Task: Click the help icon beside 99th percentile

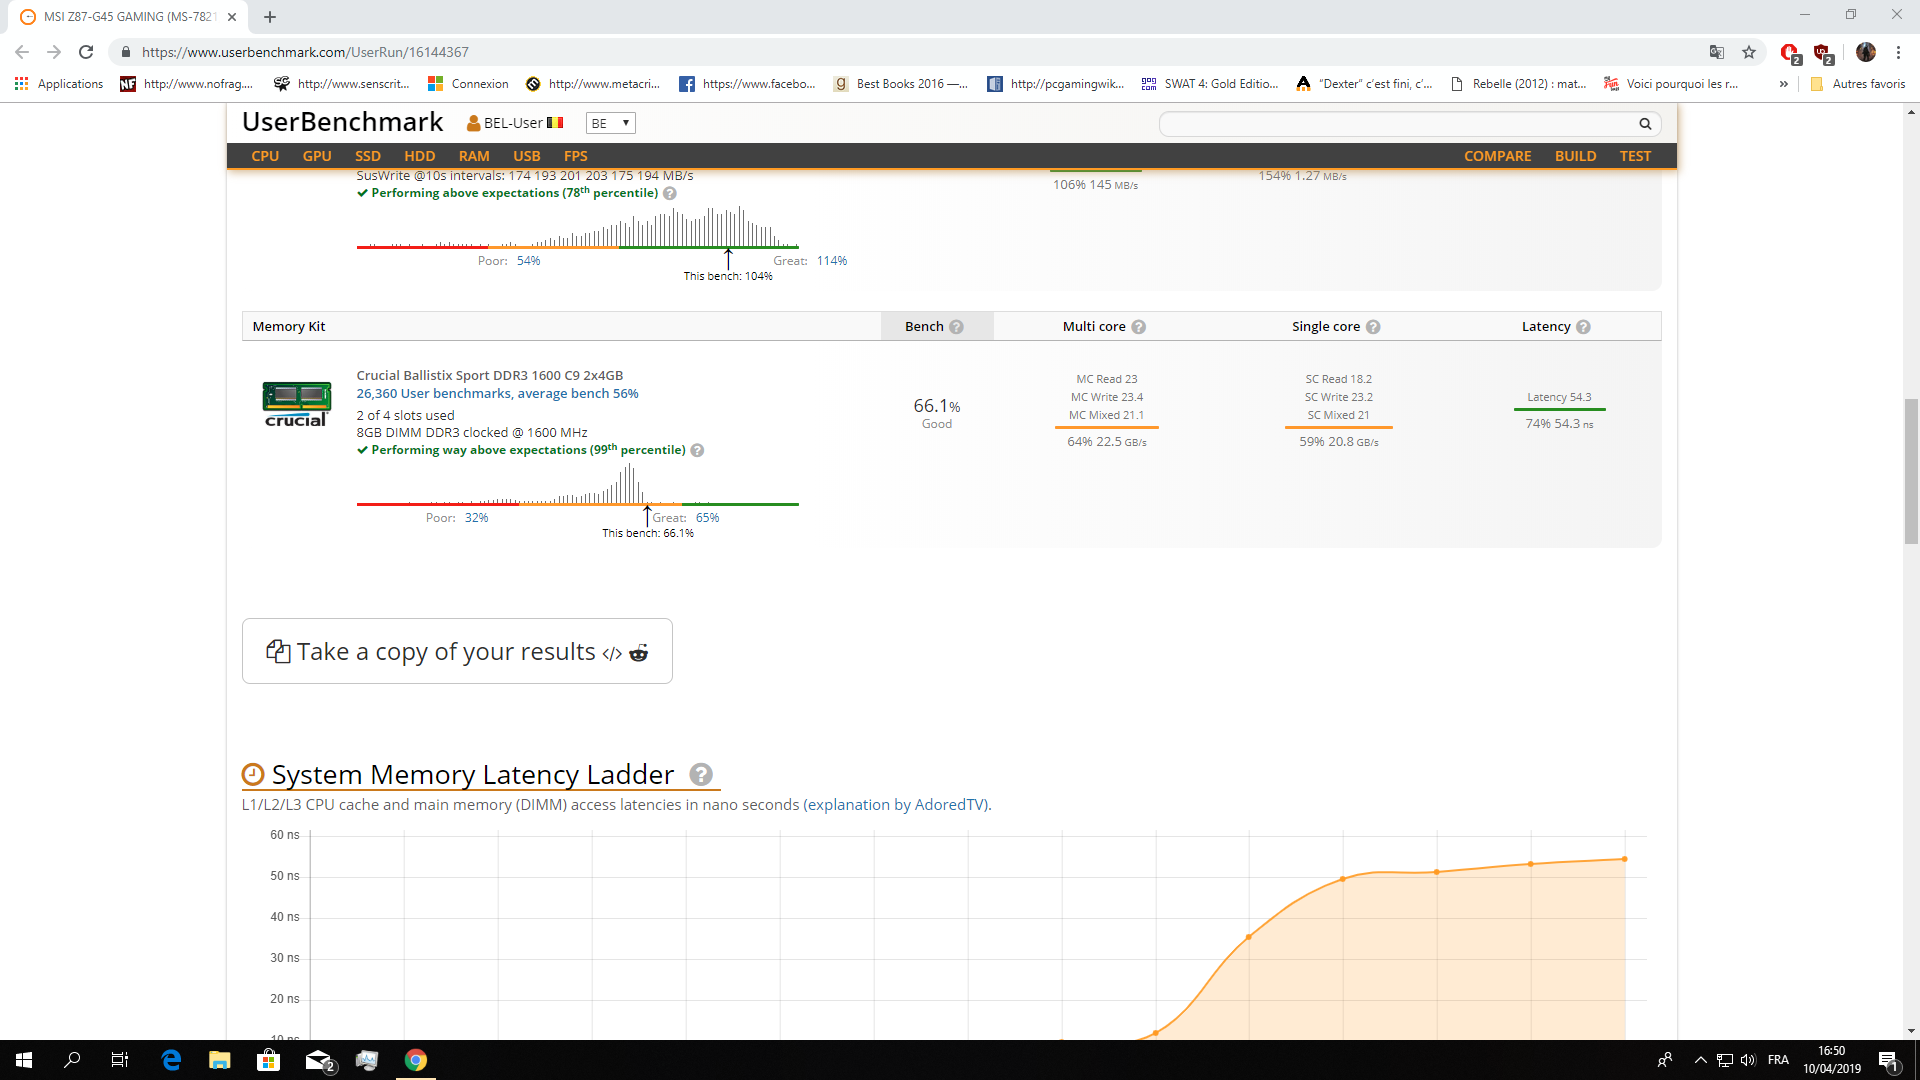Action: click(x=697, y=451)
